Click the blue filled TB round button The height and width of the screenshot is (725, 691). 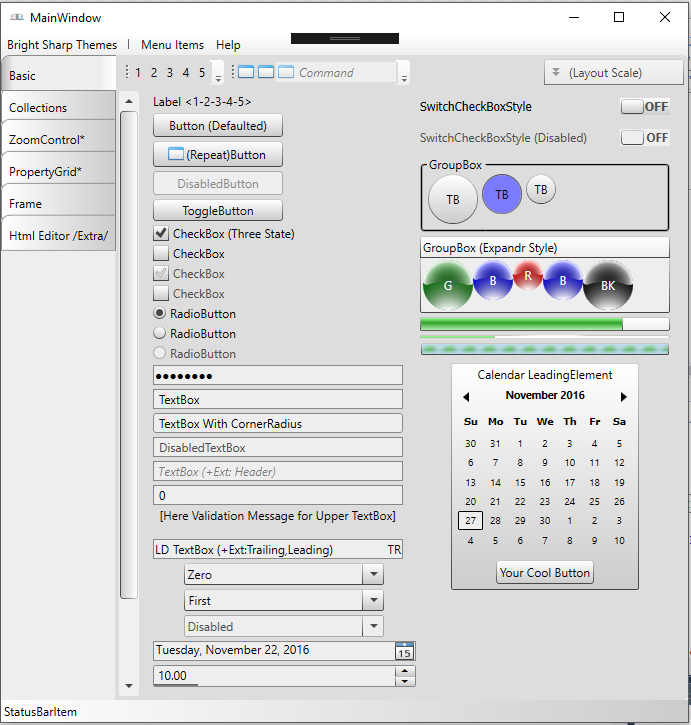[x=502, y=194]
